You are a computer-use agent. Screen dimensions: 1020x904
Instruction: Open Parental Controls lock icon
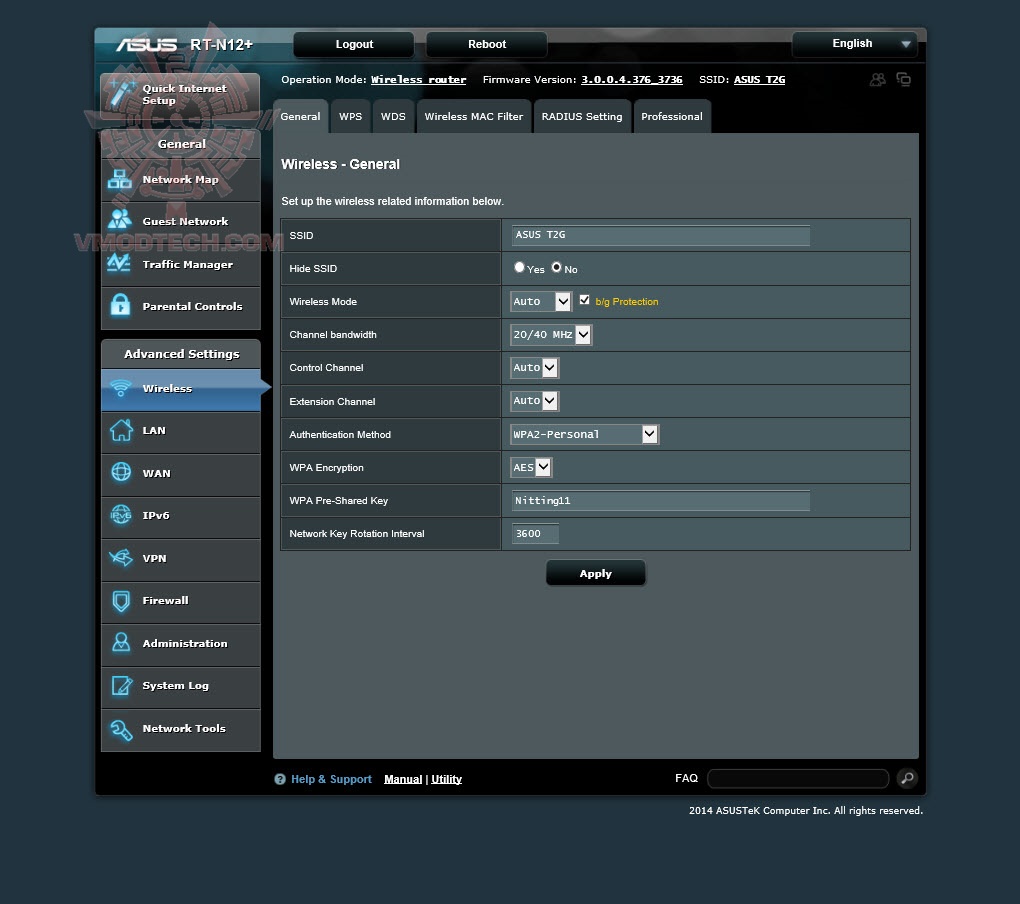pyautogui.click(x=120, y=304)
